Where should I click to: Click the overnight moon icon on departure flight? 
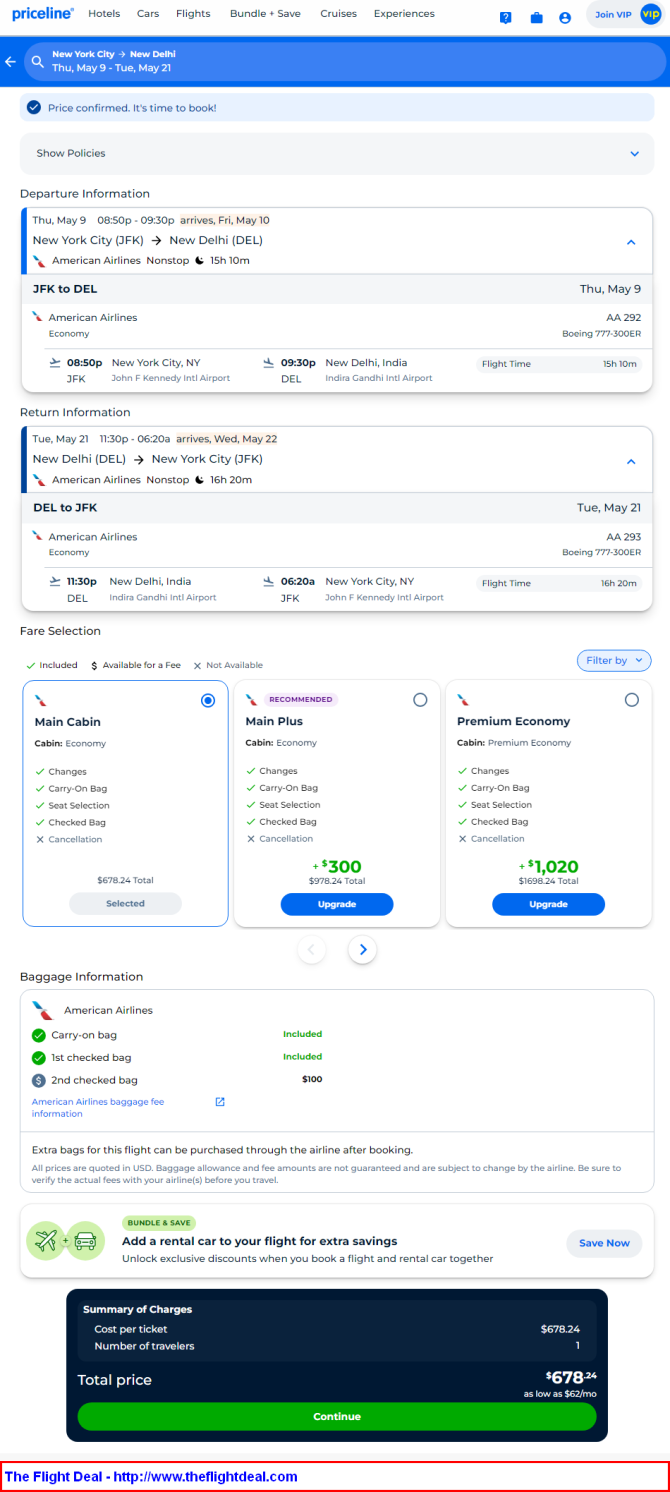[199, 260]
